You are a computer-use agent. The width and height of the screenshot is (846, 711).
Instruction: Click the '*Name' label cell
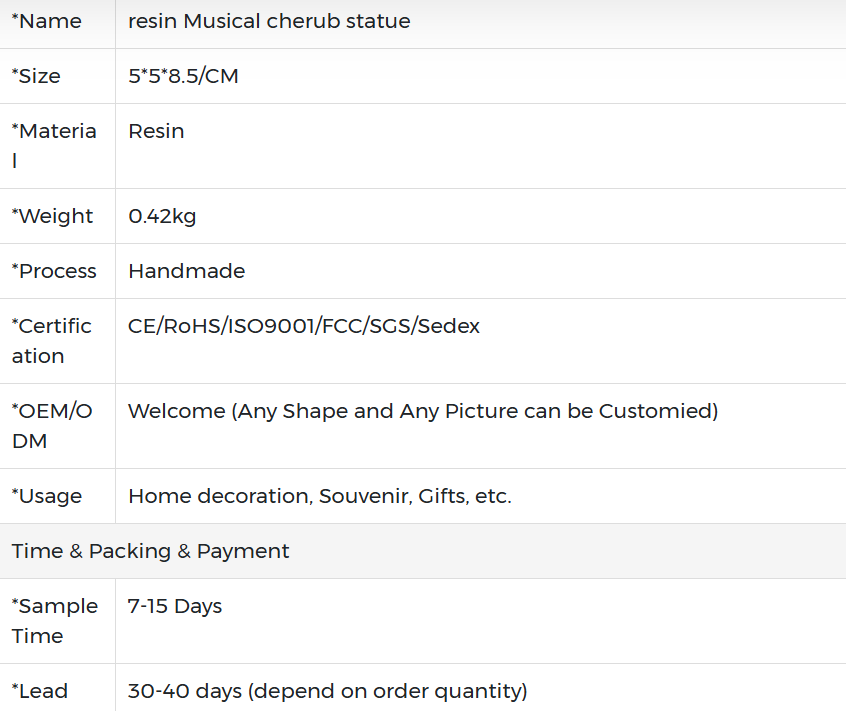46,21
